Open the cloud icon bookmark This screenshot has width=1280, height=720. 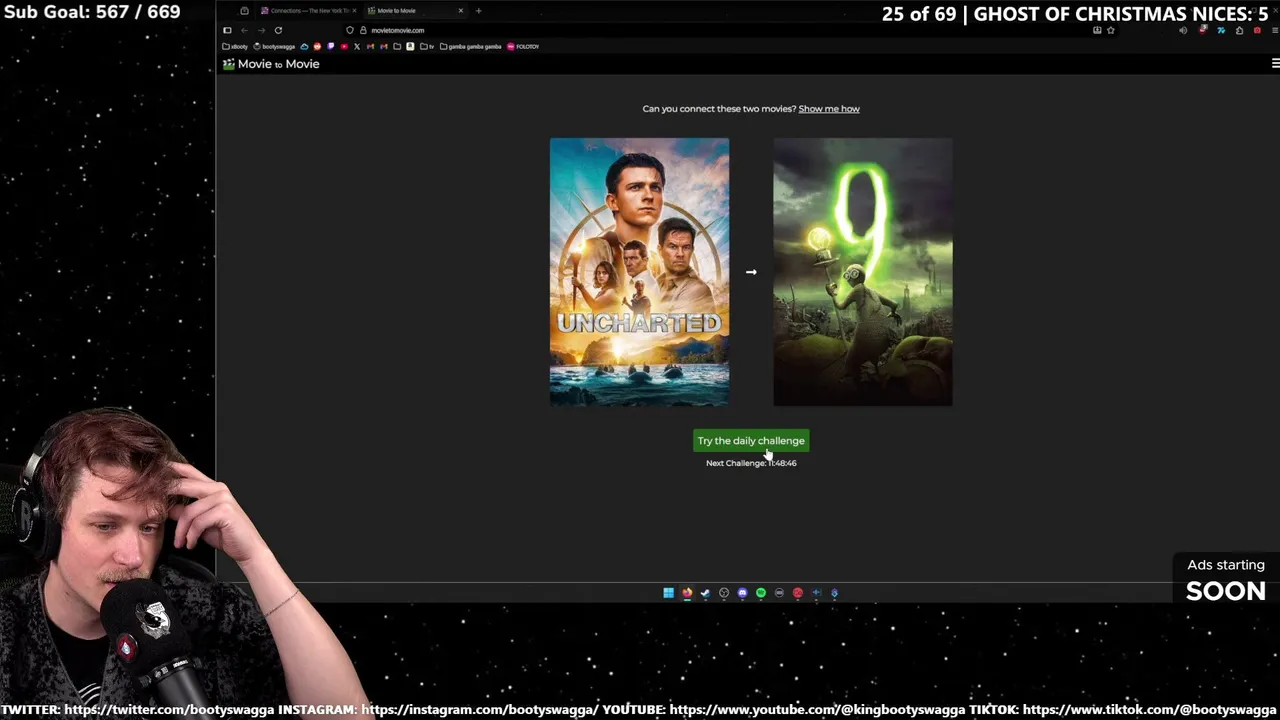304,47
